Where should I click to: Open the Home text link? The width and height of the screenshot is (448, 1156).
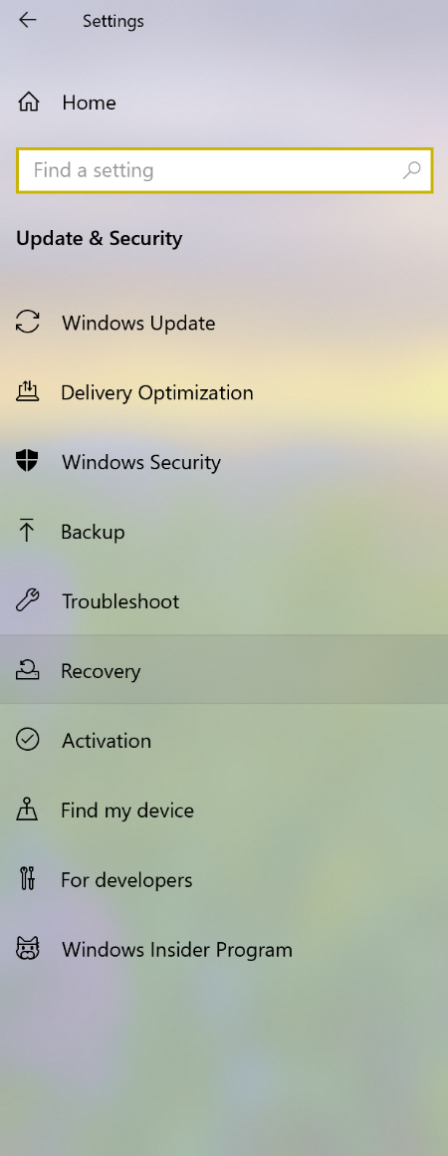pyautogui.click(x=88, y=102)
